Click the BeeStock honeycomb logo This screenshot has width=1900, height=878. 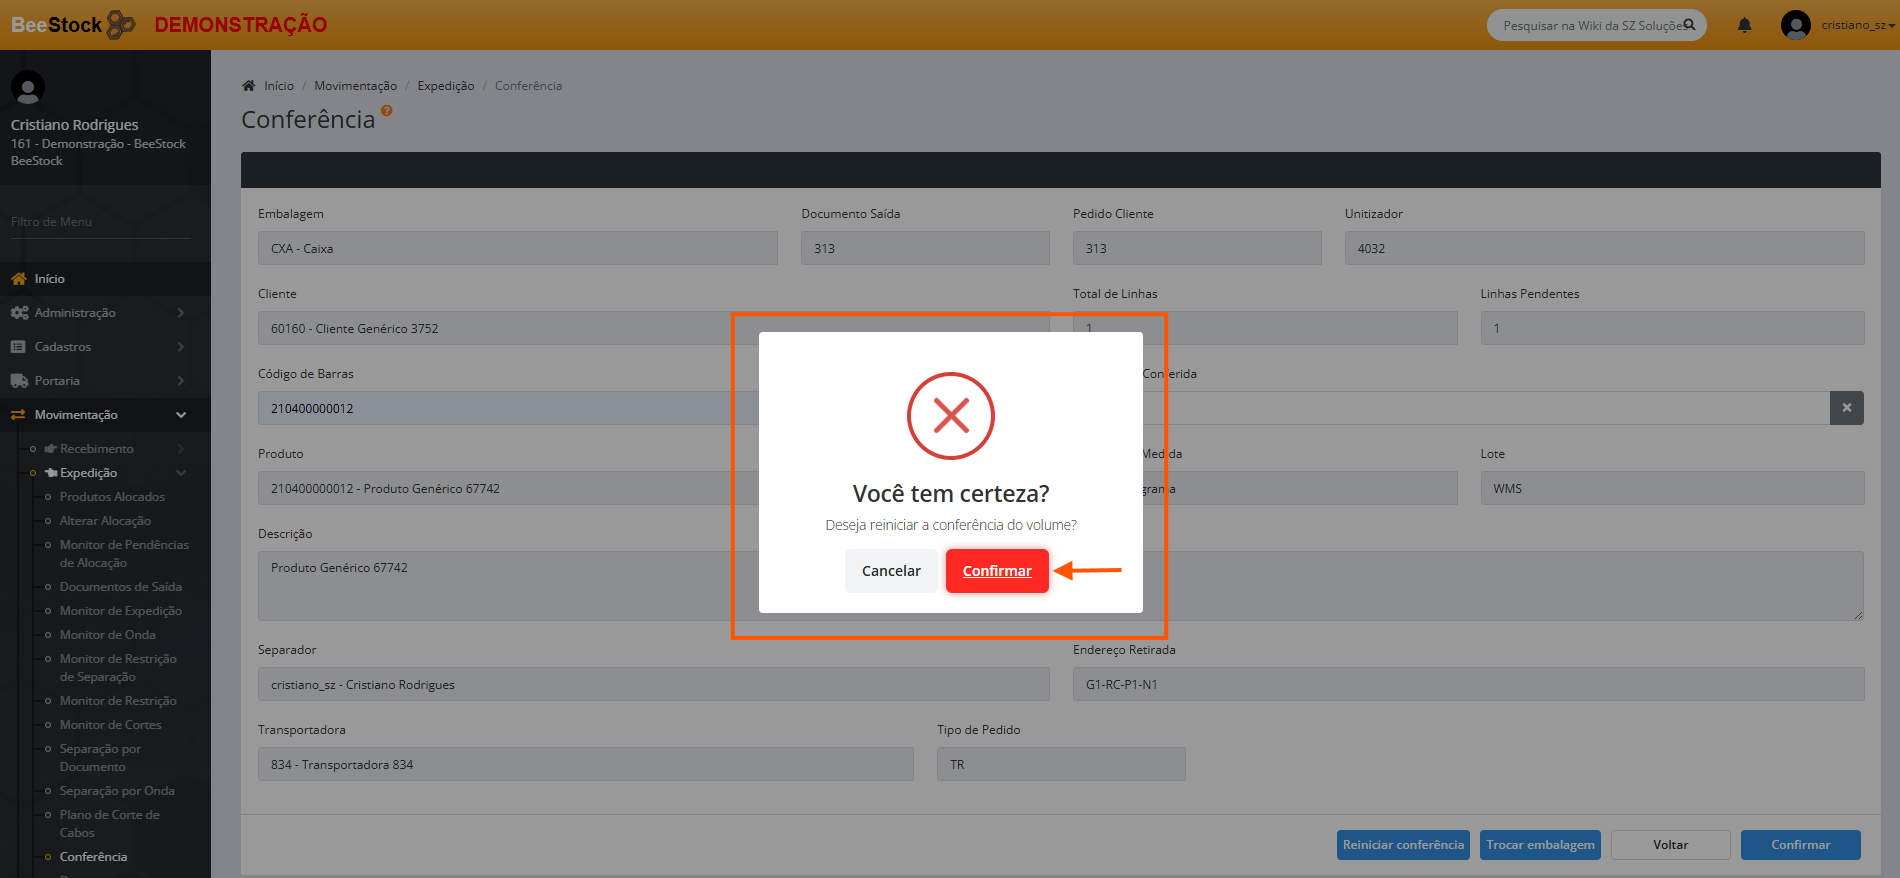pos(120,25)
